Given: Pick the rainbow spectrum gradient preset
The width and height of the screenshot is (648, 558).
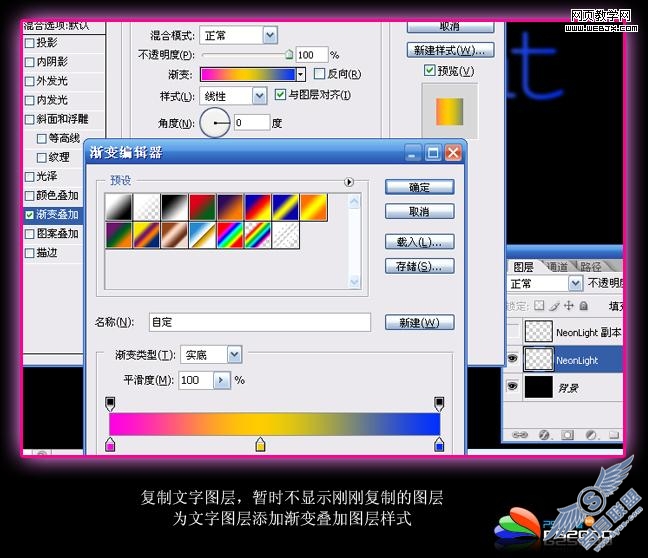Looking at the screenshot, I should point(230,235).
